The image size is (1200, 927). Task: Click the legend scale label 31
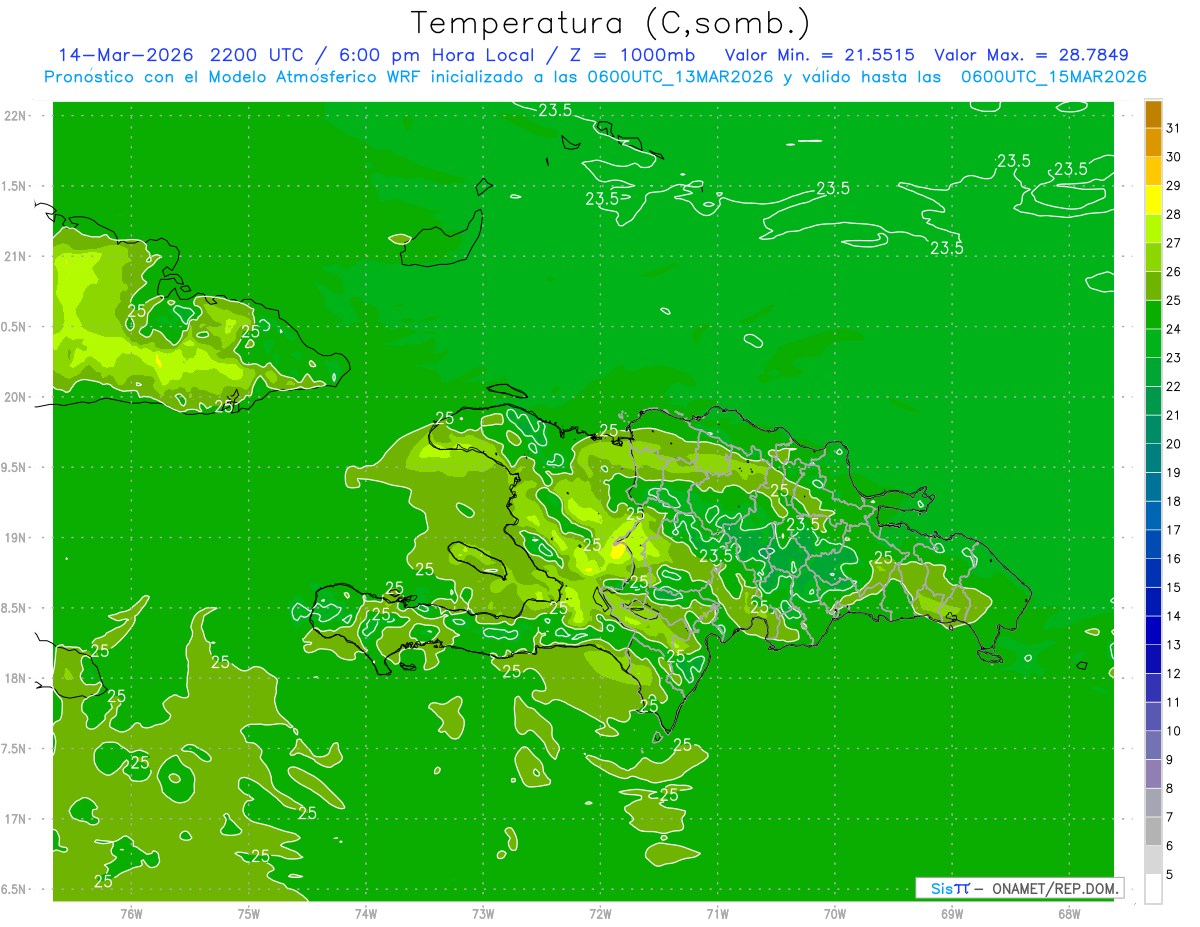coord(1174,128)
